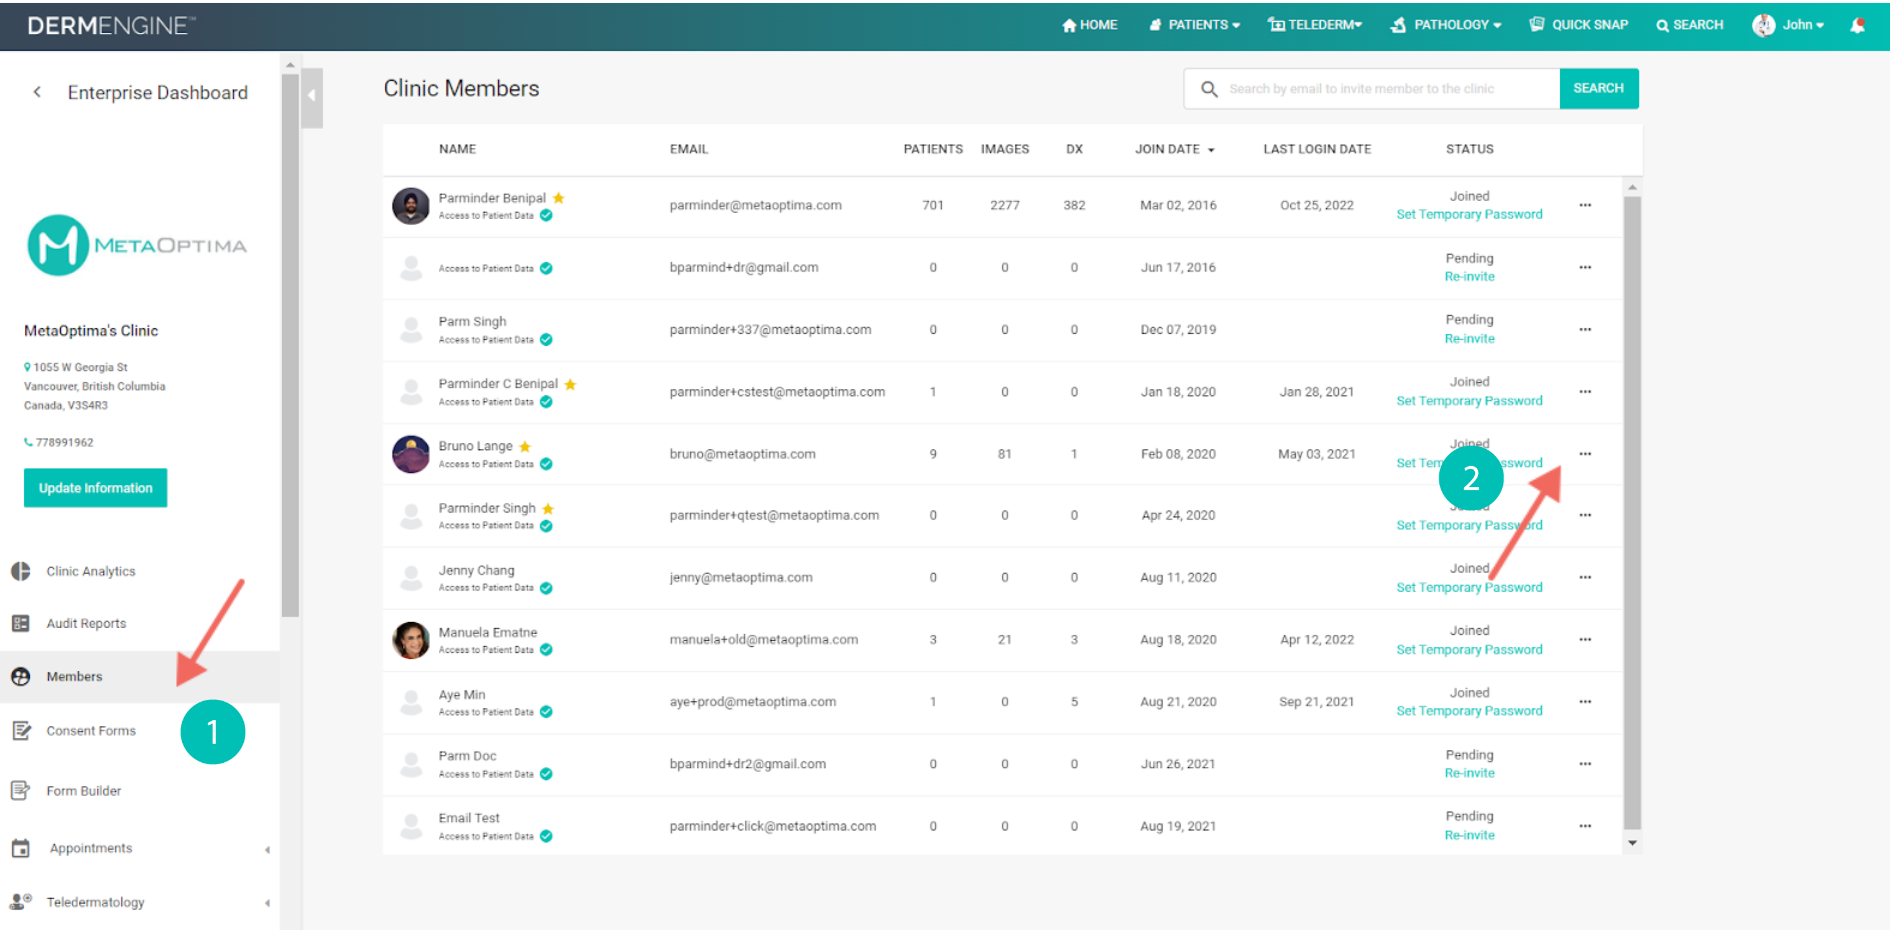Open more options for Aye Min row
Image resolution: width=1890 pixels, height=930 pixels.
1585,701
